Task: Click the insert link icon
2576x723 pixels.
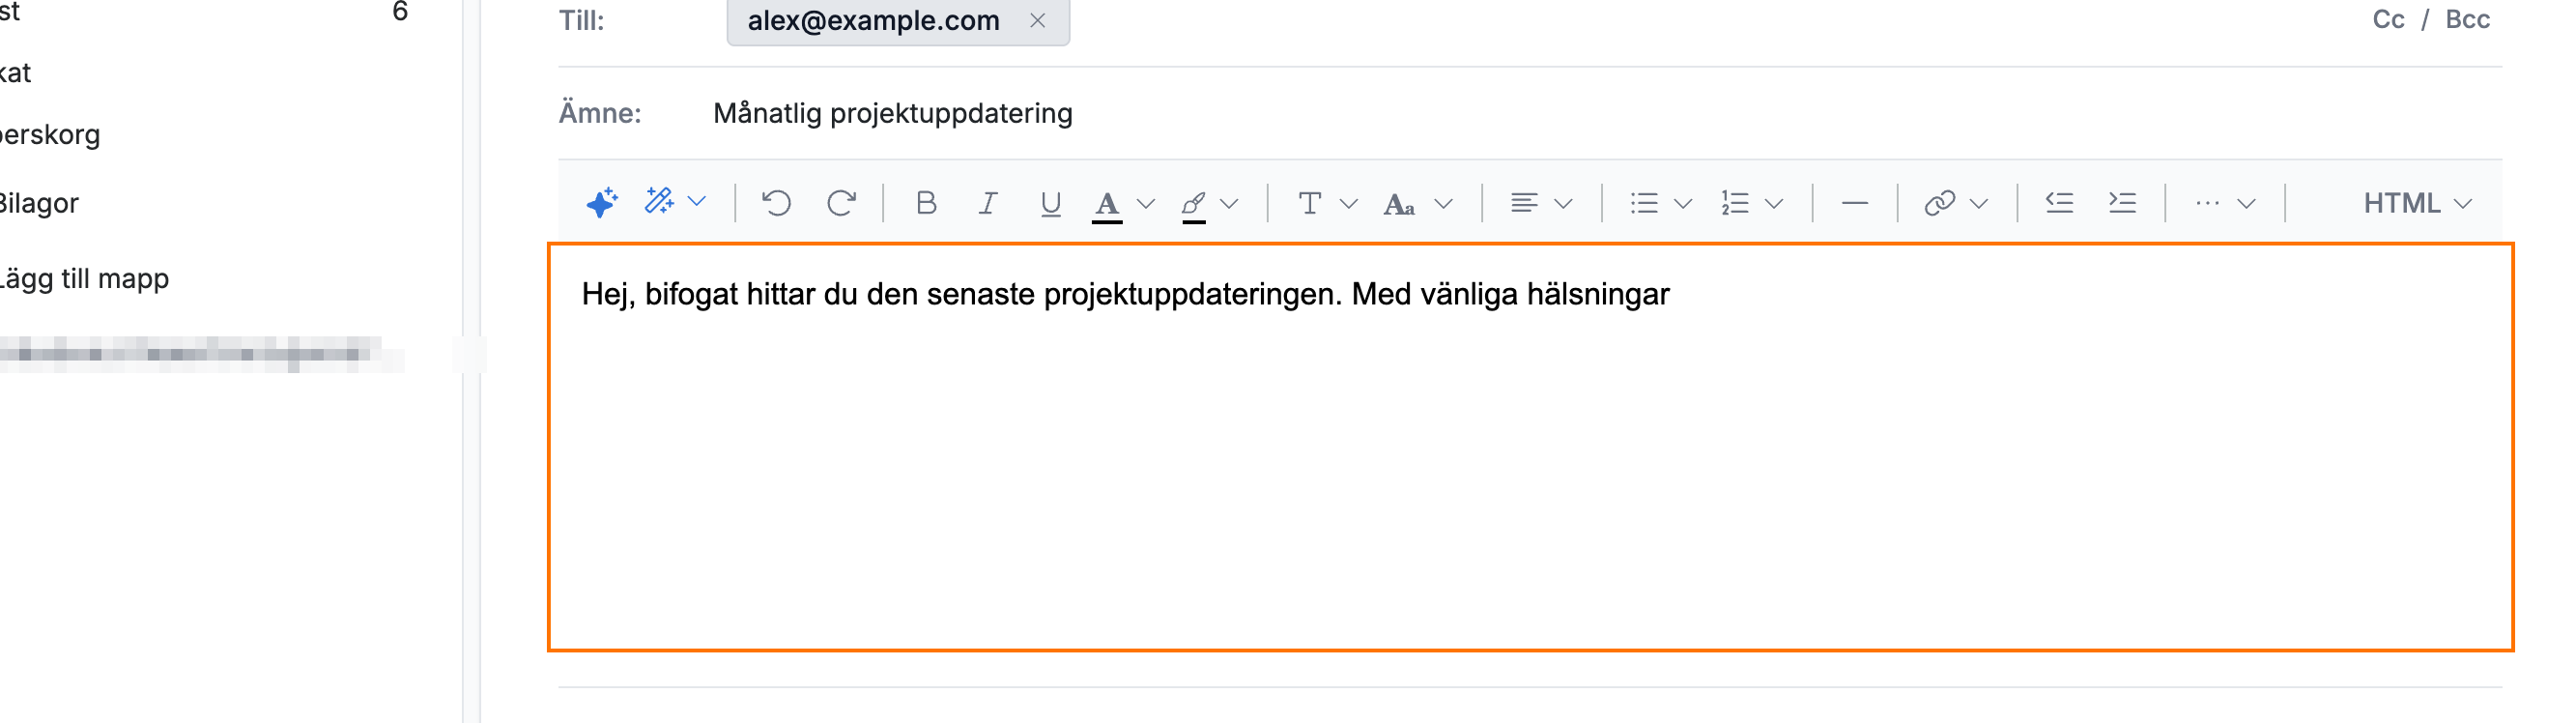Action: point(1939,204)
